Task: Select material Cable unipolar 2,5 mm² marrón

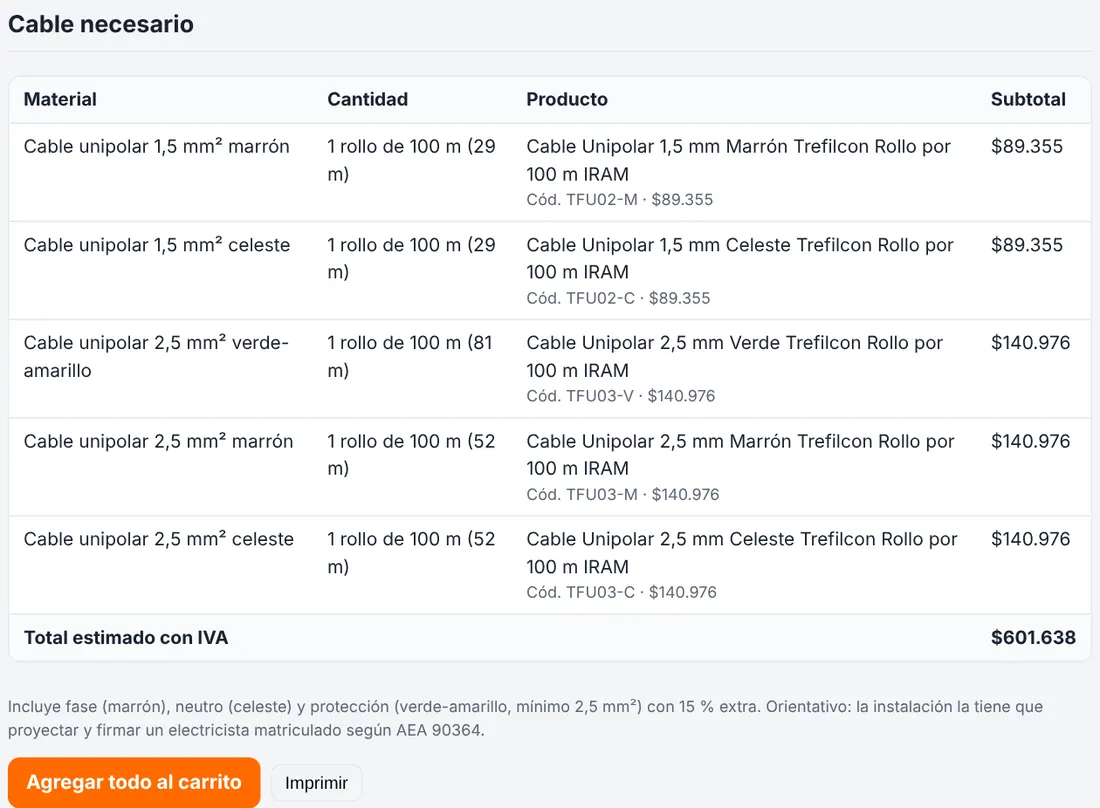Action: (x=159, y=441)
